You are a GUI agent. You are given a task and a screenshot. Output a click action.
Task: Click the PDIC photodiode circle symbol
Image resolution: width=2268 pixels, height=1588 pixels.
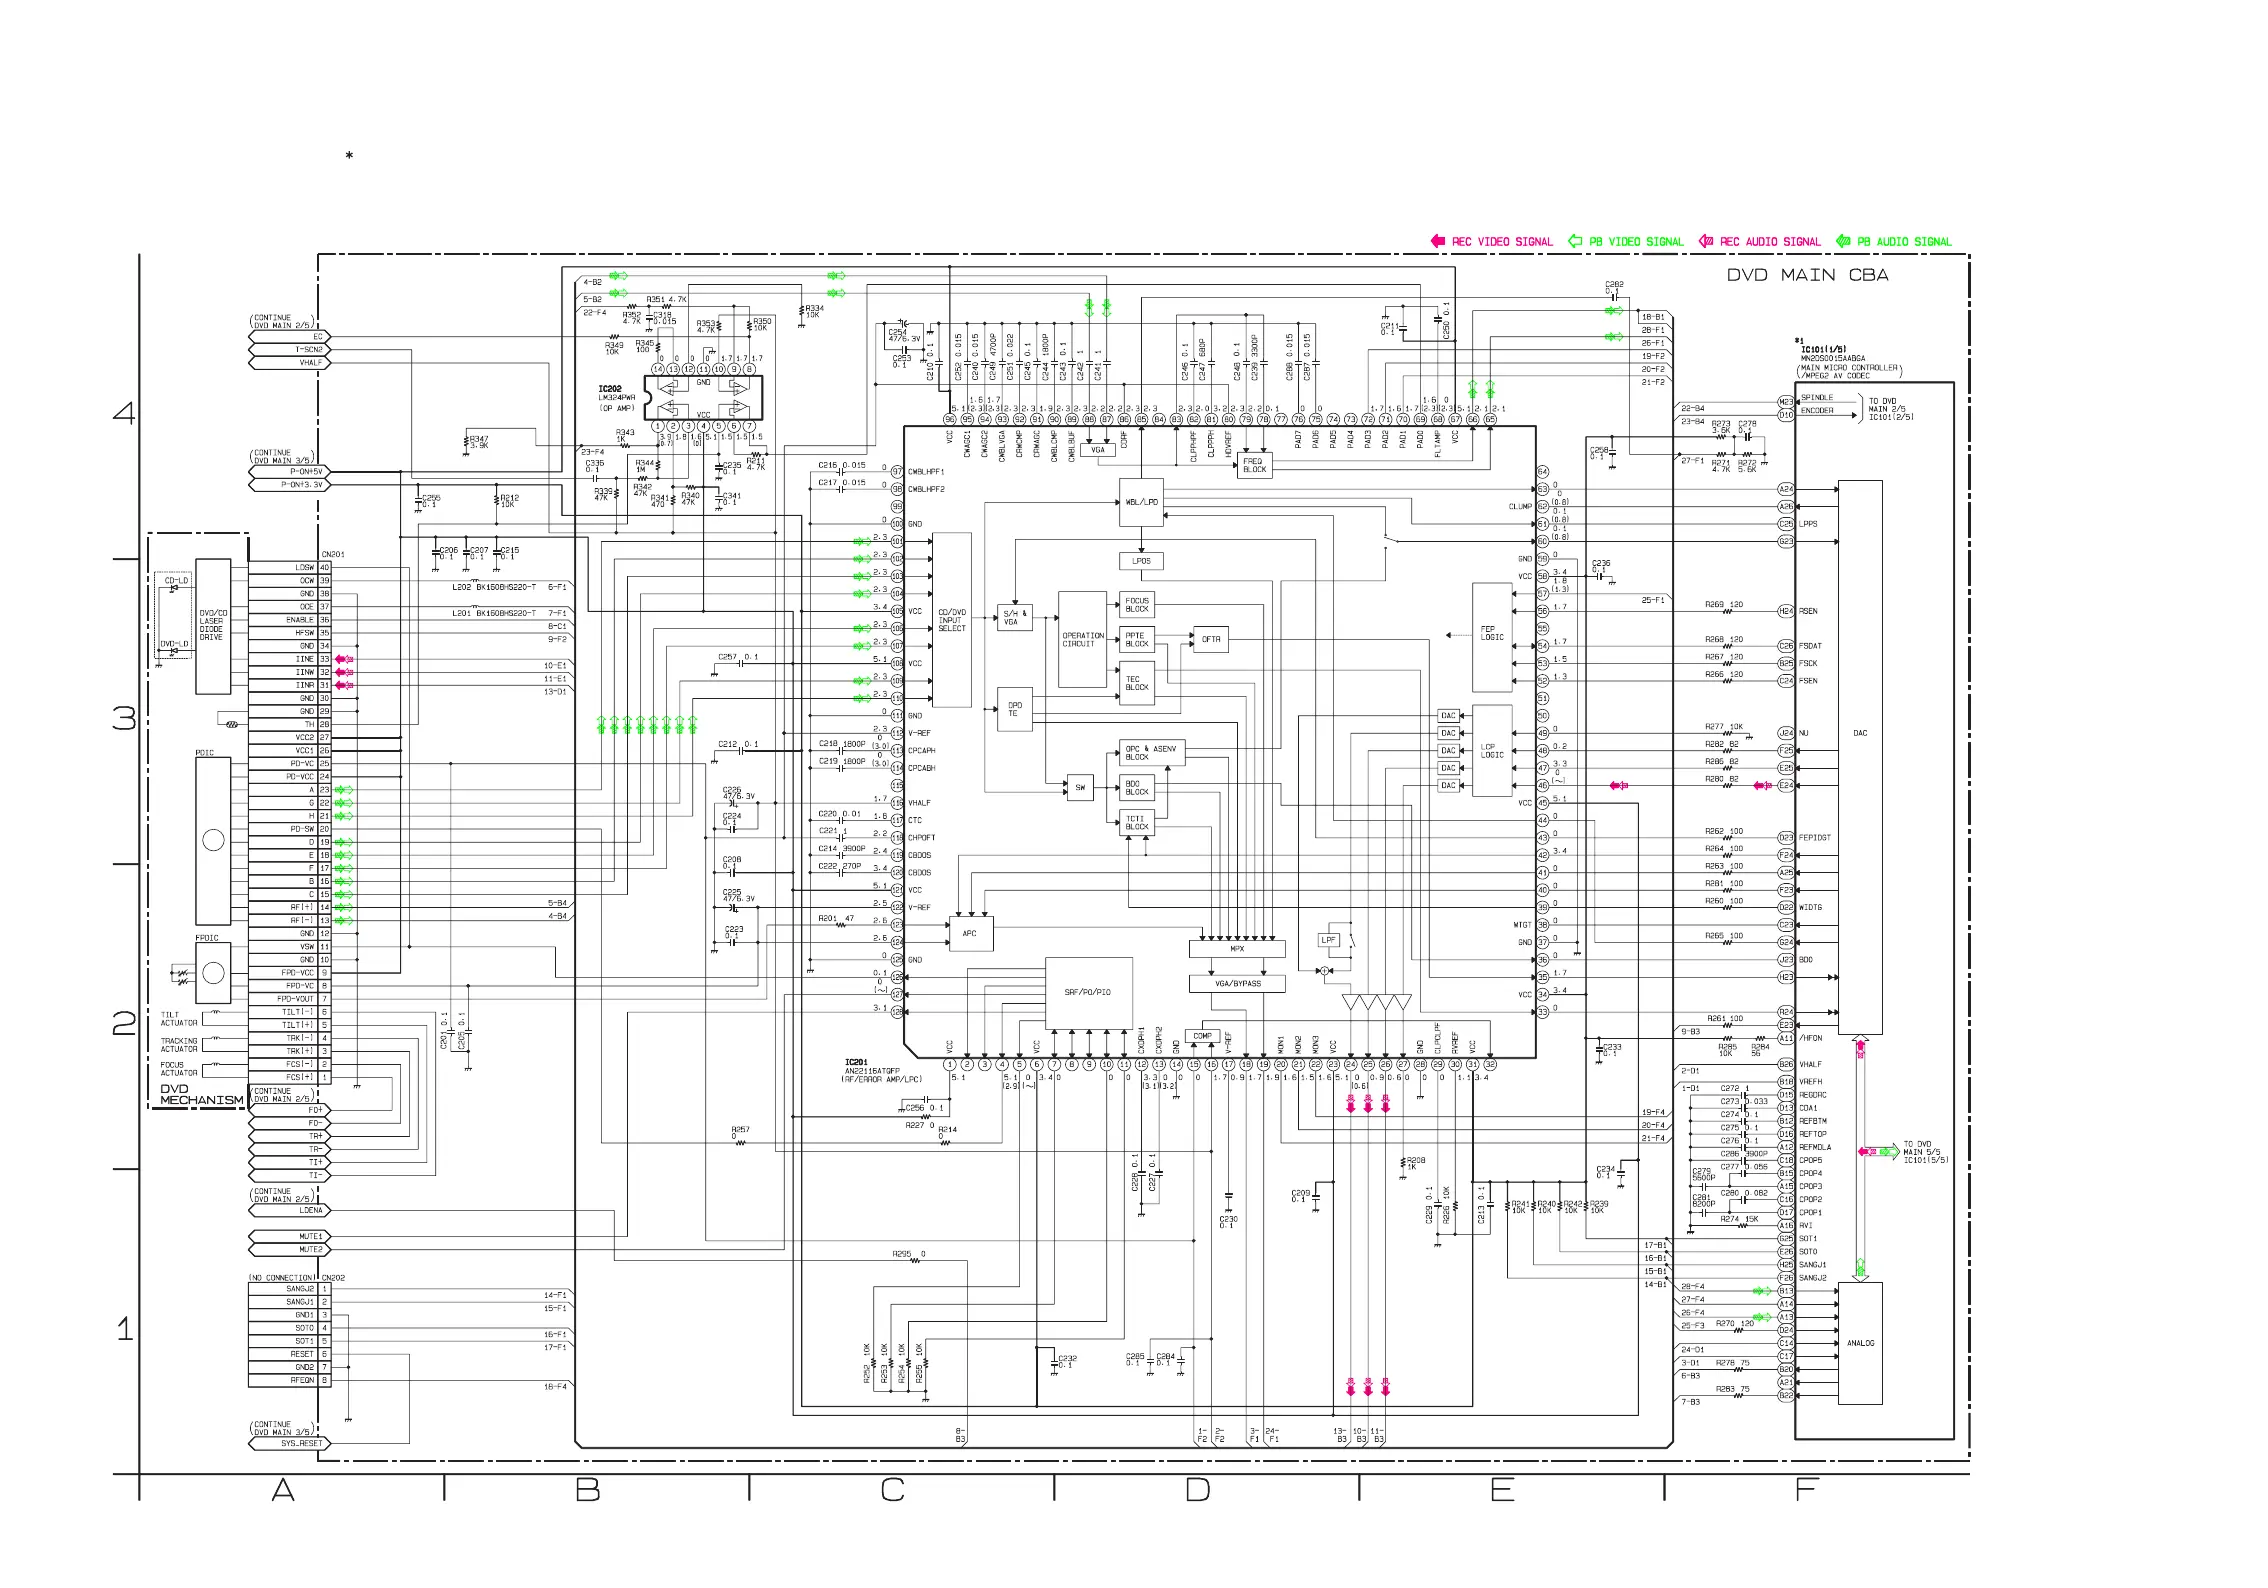pyautogui.click(x=213, y=840)
